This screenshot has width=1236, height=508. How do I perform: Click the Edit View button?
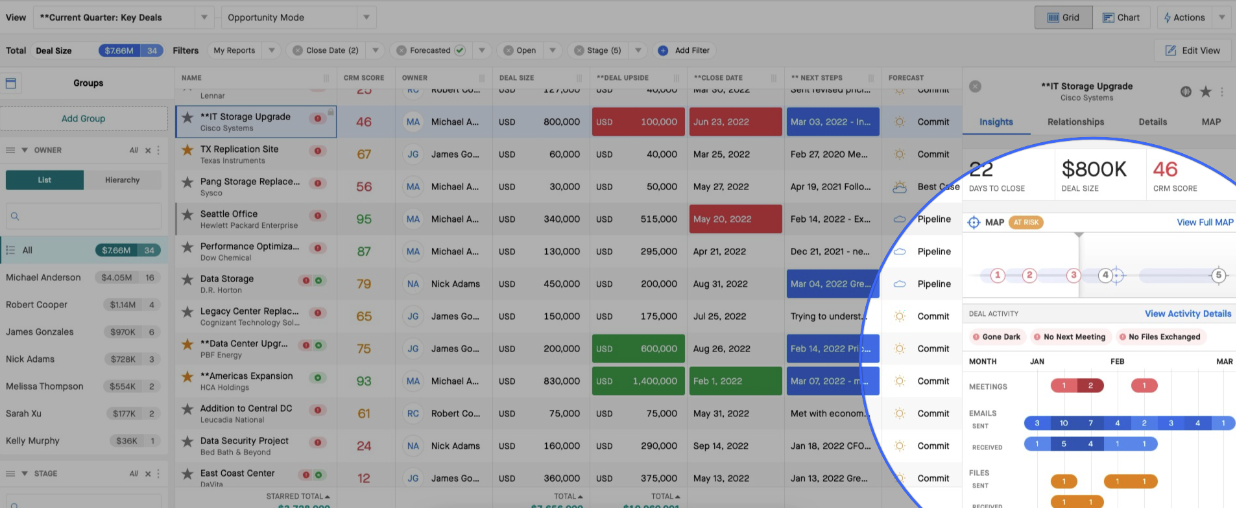coord(1193,50)
